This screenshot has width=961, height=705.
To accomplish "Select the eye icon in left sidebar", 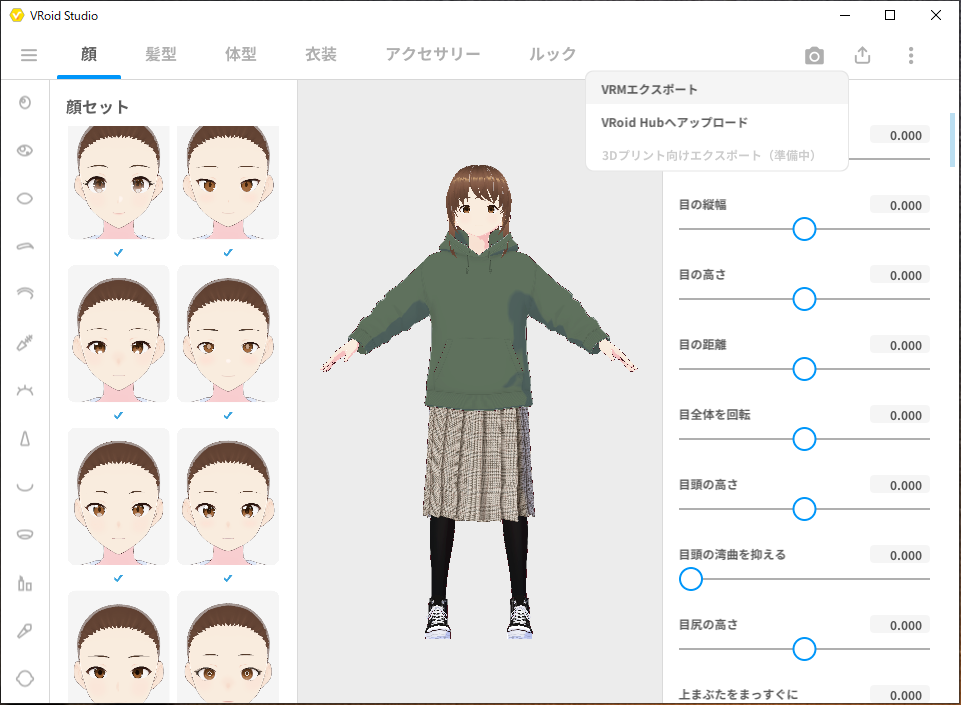I will pos(25,150).
